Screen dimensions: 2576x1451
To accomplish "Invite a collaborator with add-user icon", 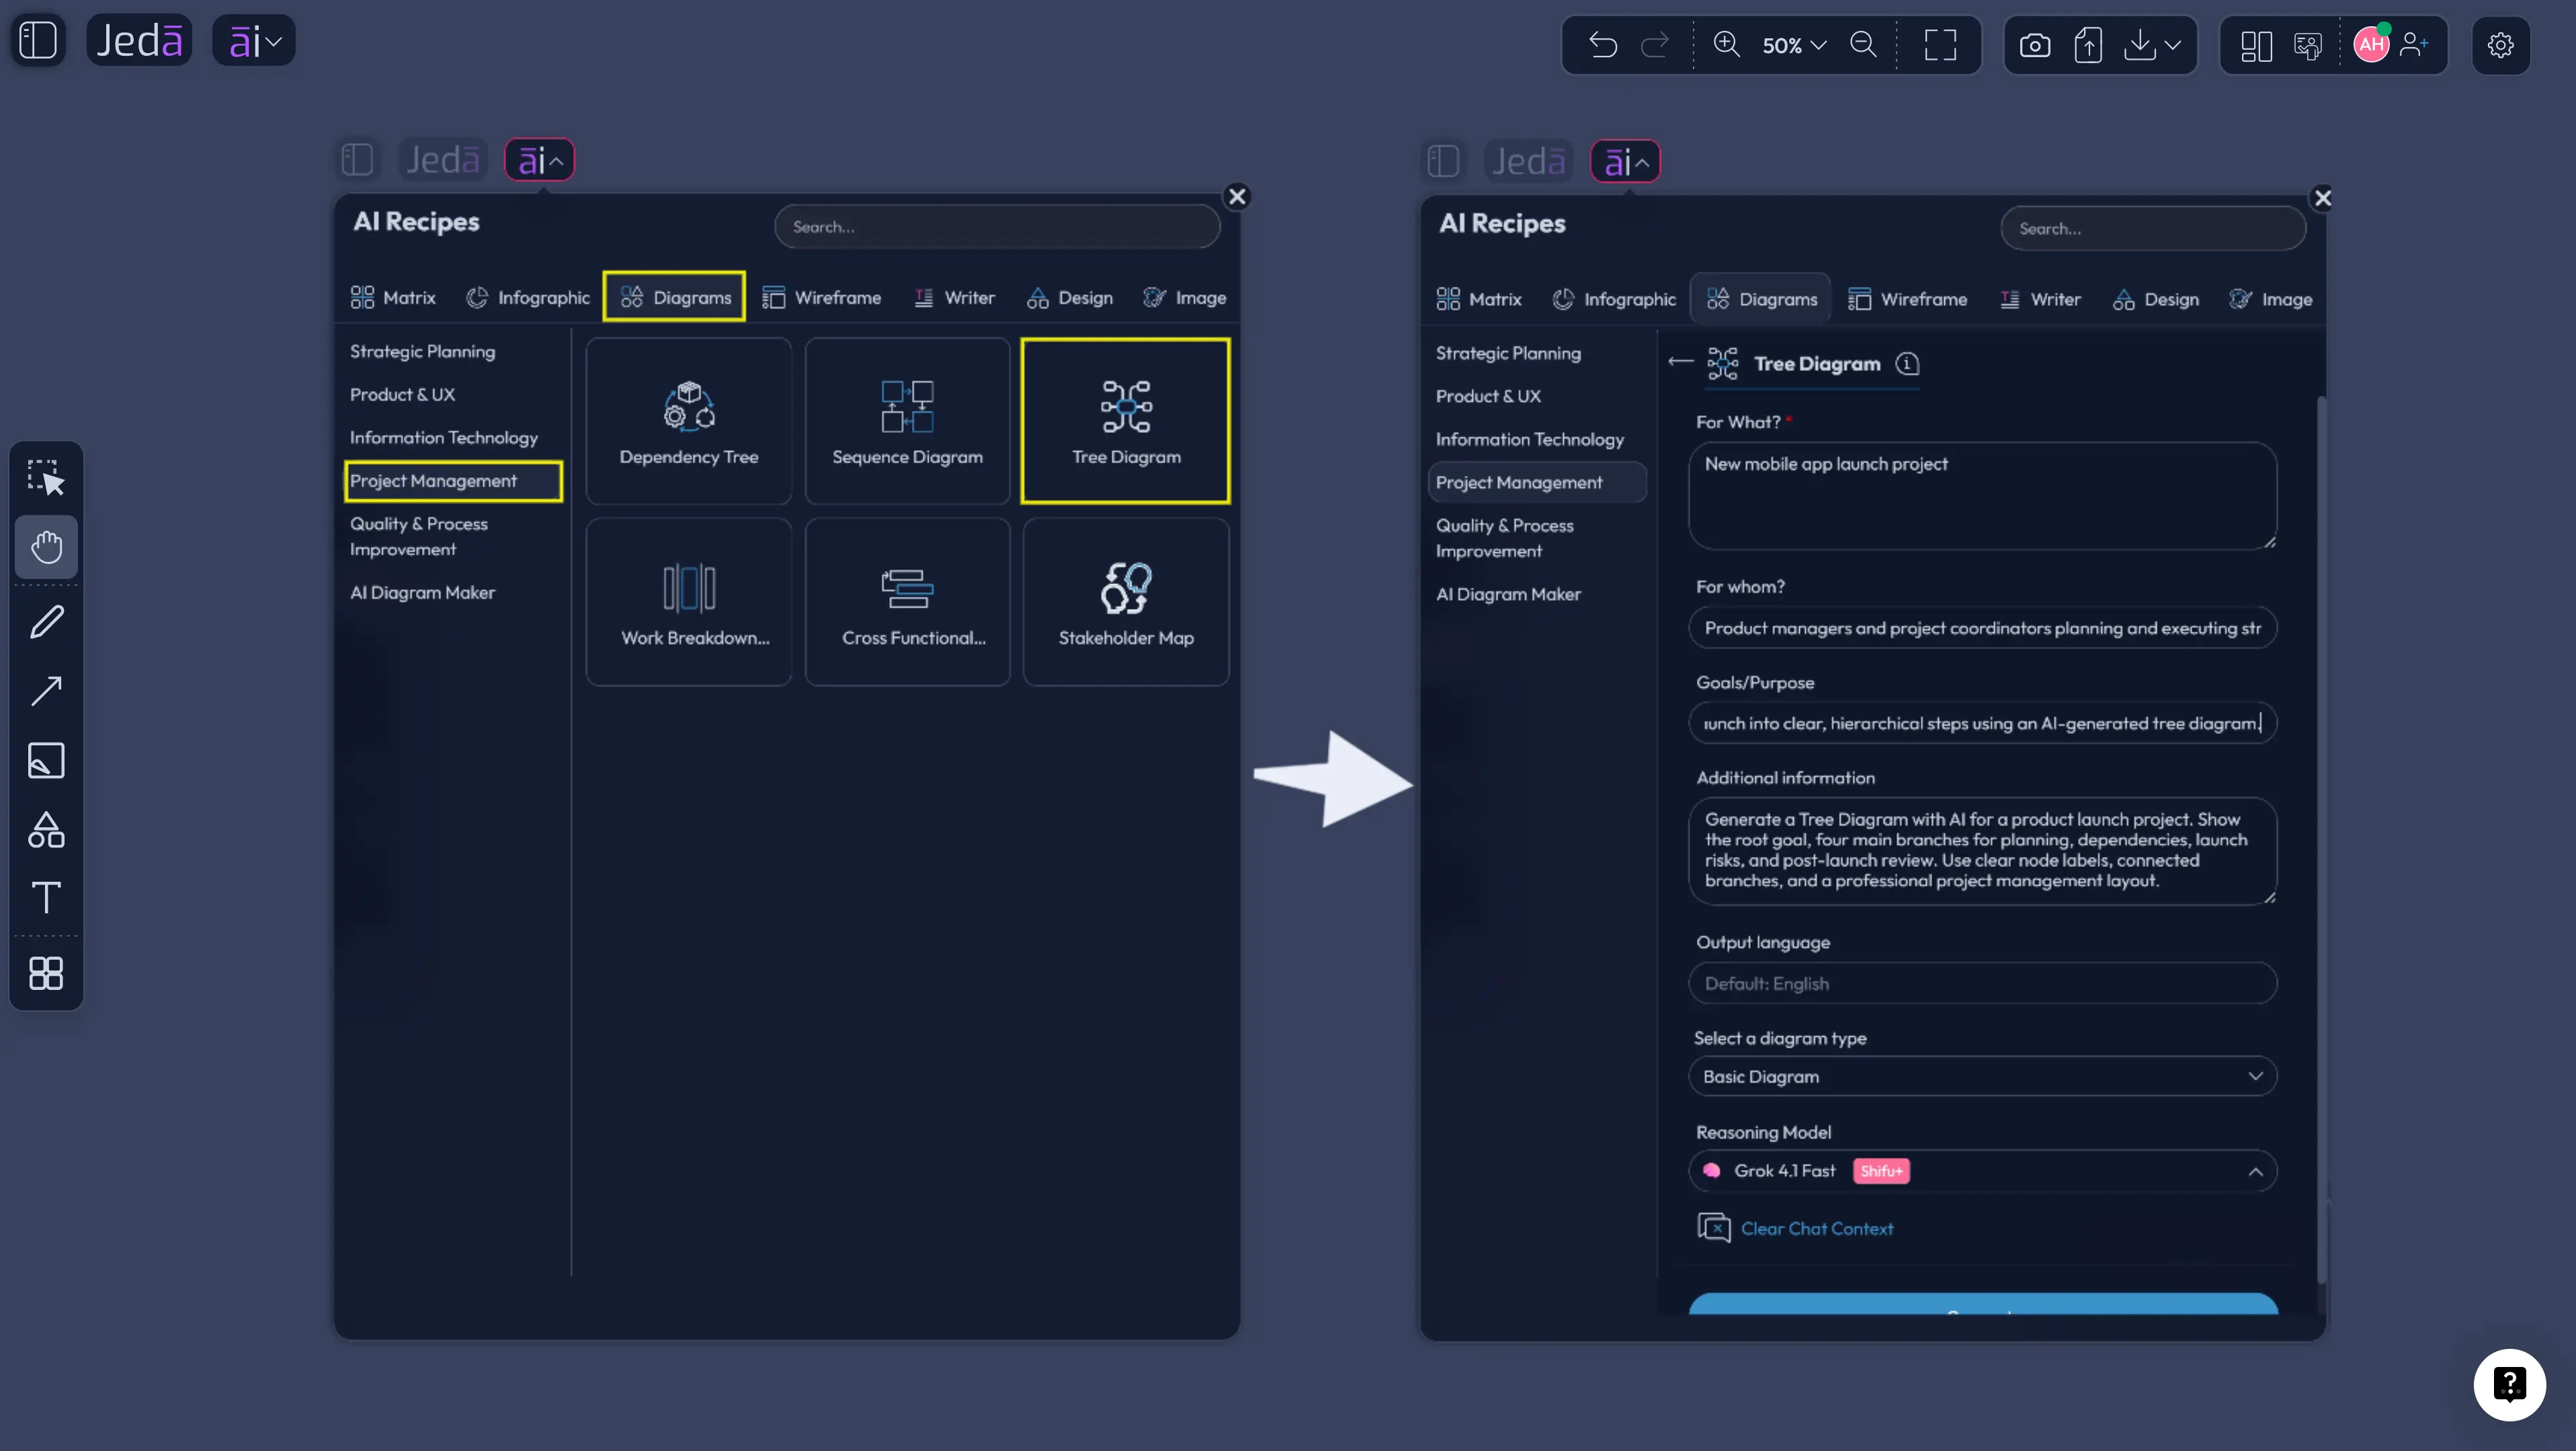I will (2414, 44).
